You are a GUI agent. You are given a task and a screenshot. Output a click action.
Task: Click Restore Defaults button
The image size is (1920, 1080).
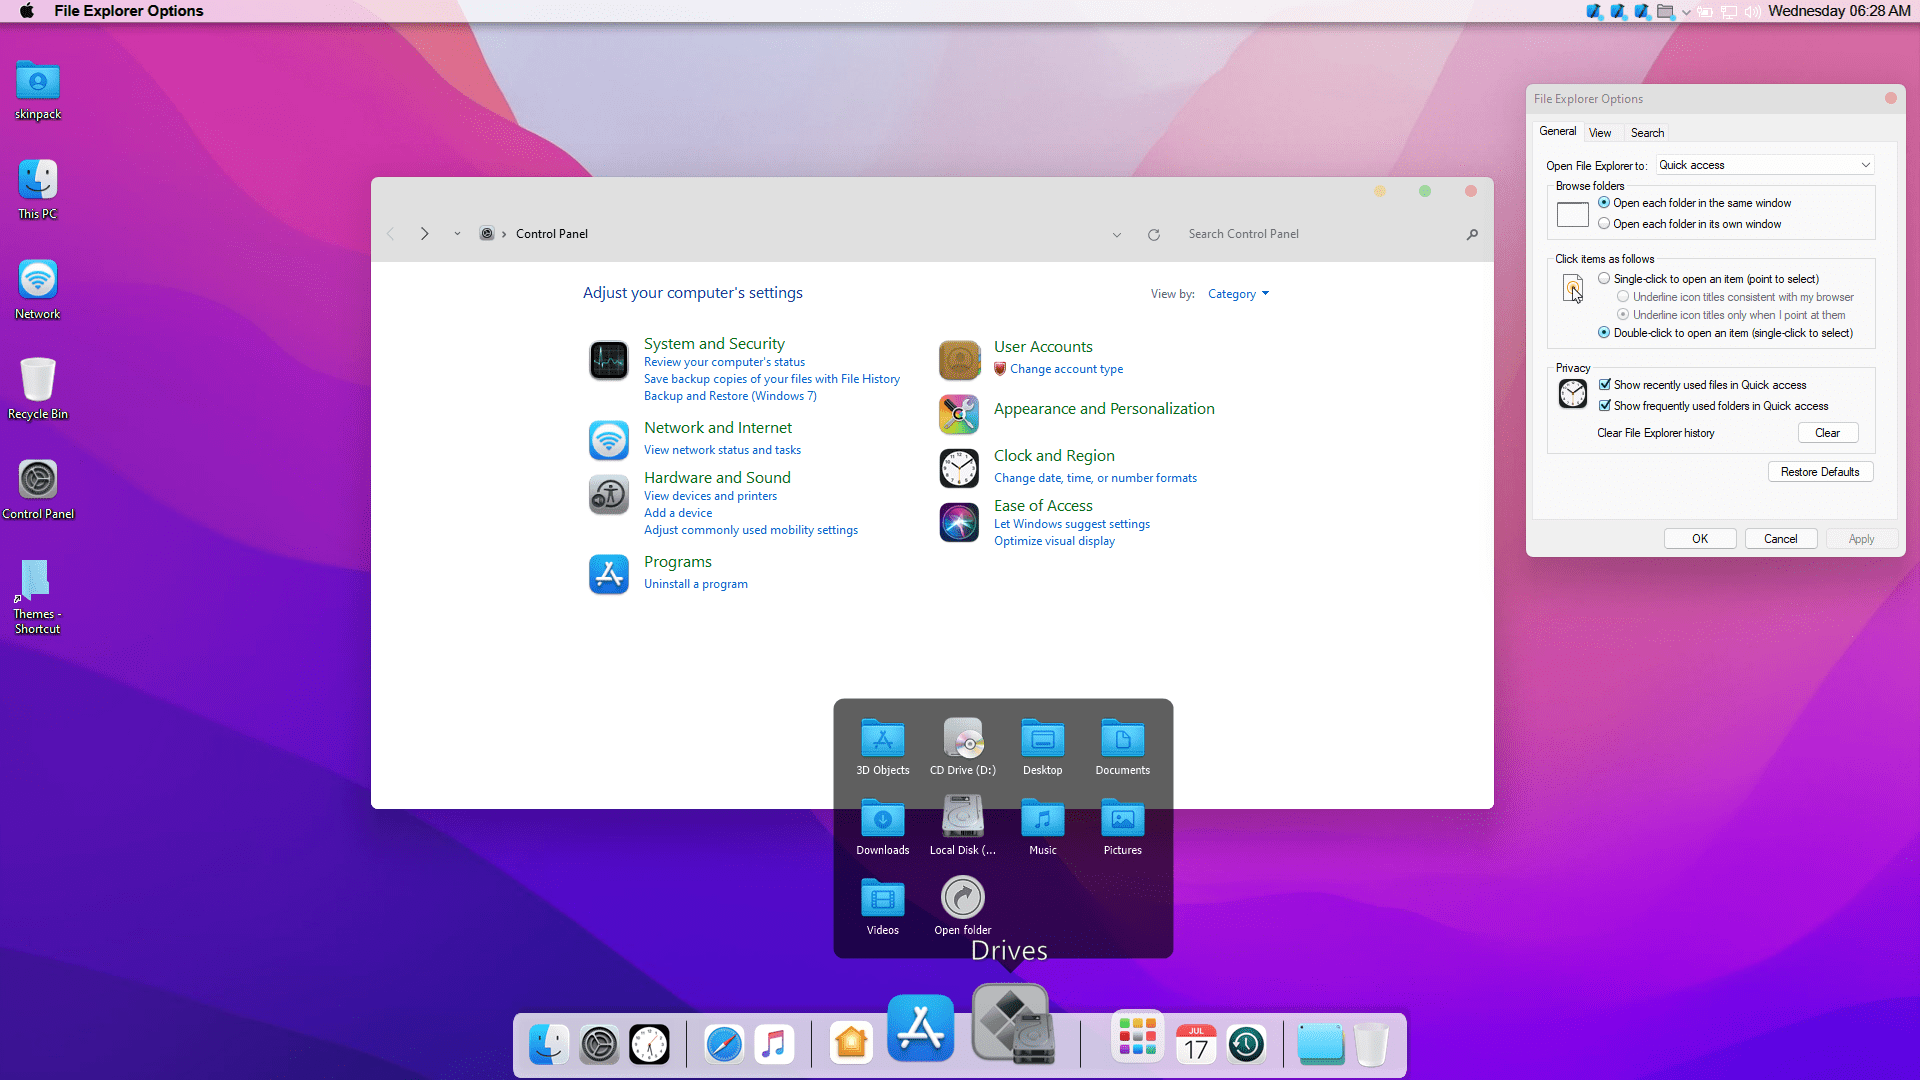(1820, 471)
